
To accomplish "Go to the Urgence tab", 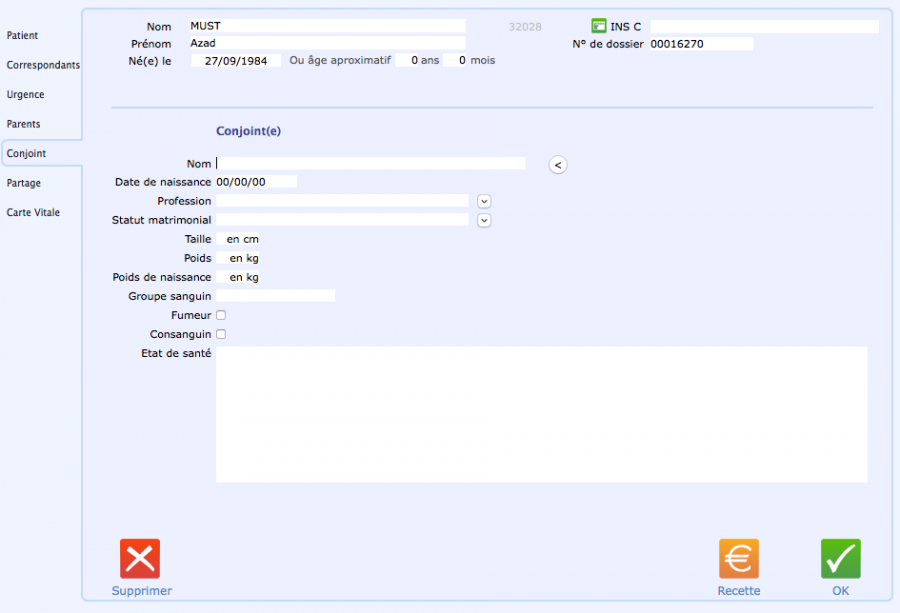I will click(25, 95).
